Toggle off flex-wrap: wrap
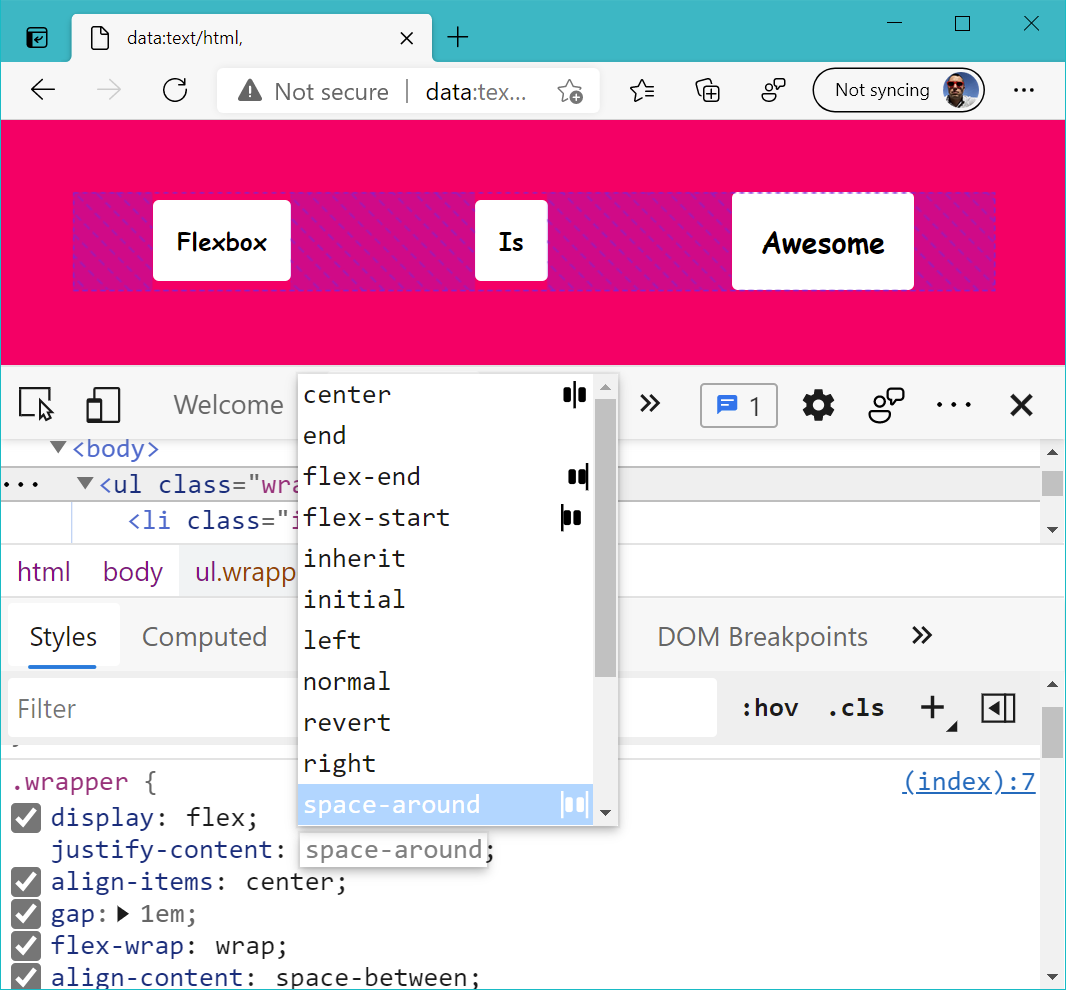The image size is (1066, 990). 25,946
